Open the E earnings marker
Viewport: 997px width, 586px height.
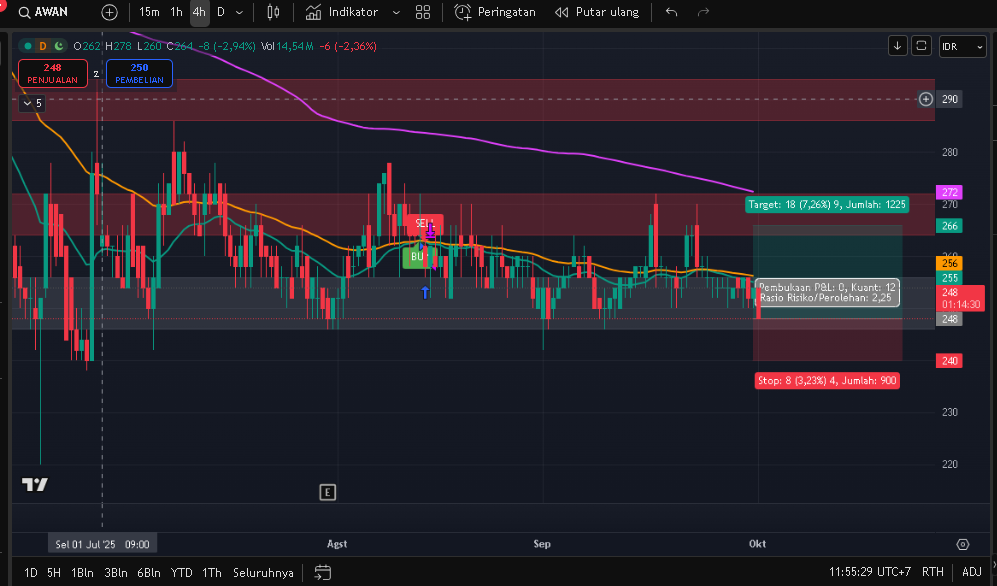point(327,492)
